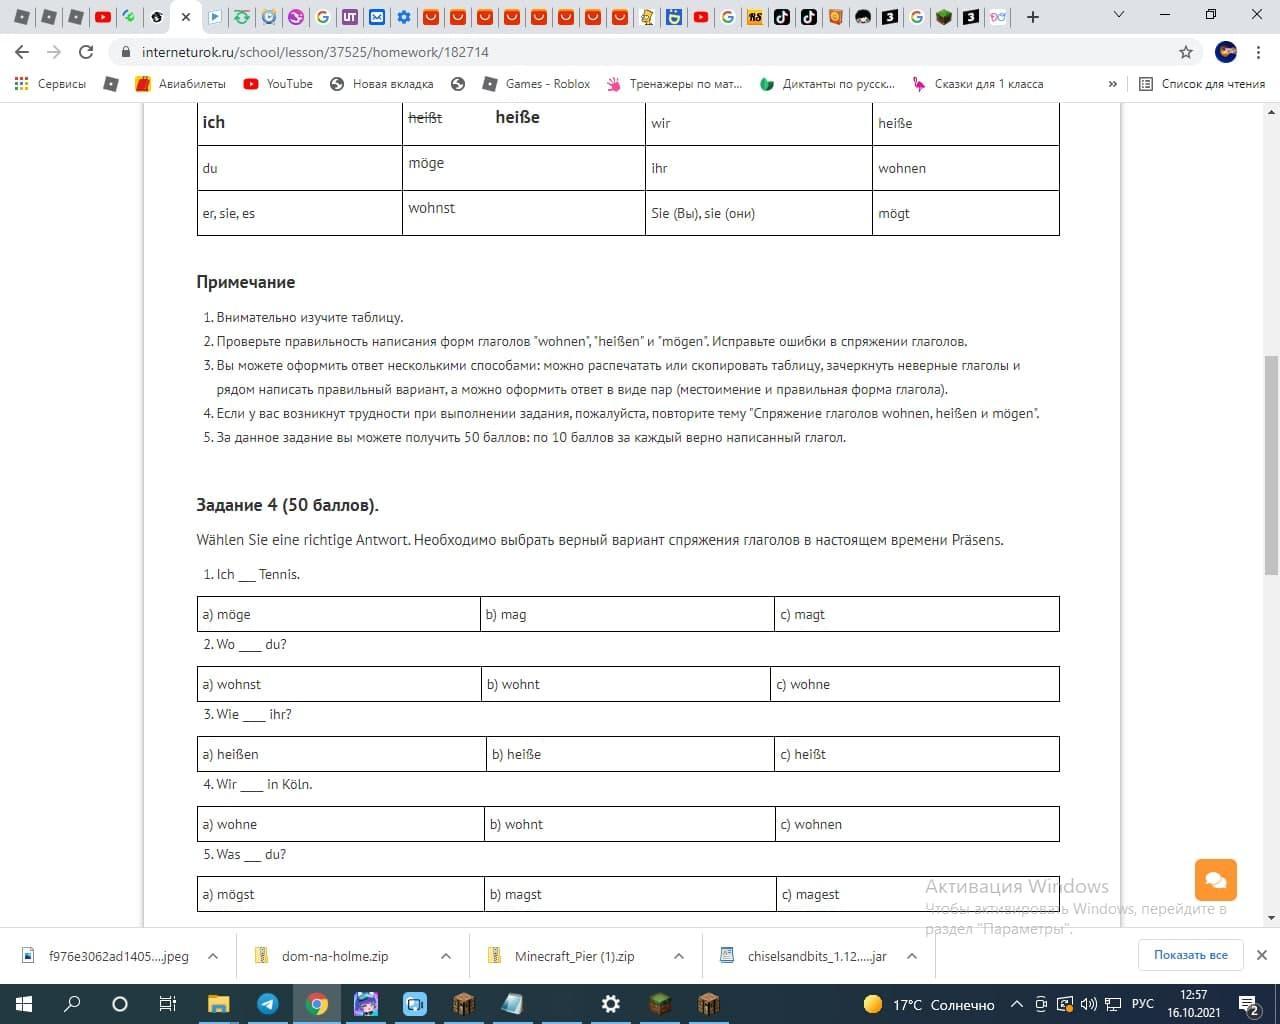
Task: Open the browser profile avatar icon
Action: [1226, 52]
